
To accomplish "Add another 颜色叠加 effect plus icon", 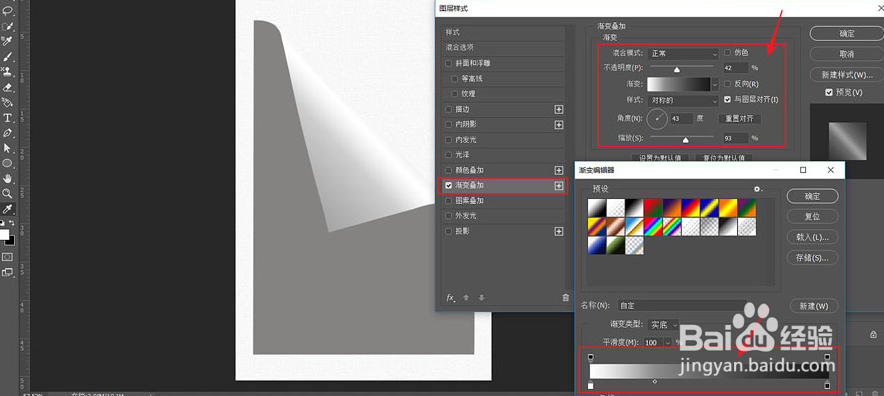I will (559, 170).
